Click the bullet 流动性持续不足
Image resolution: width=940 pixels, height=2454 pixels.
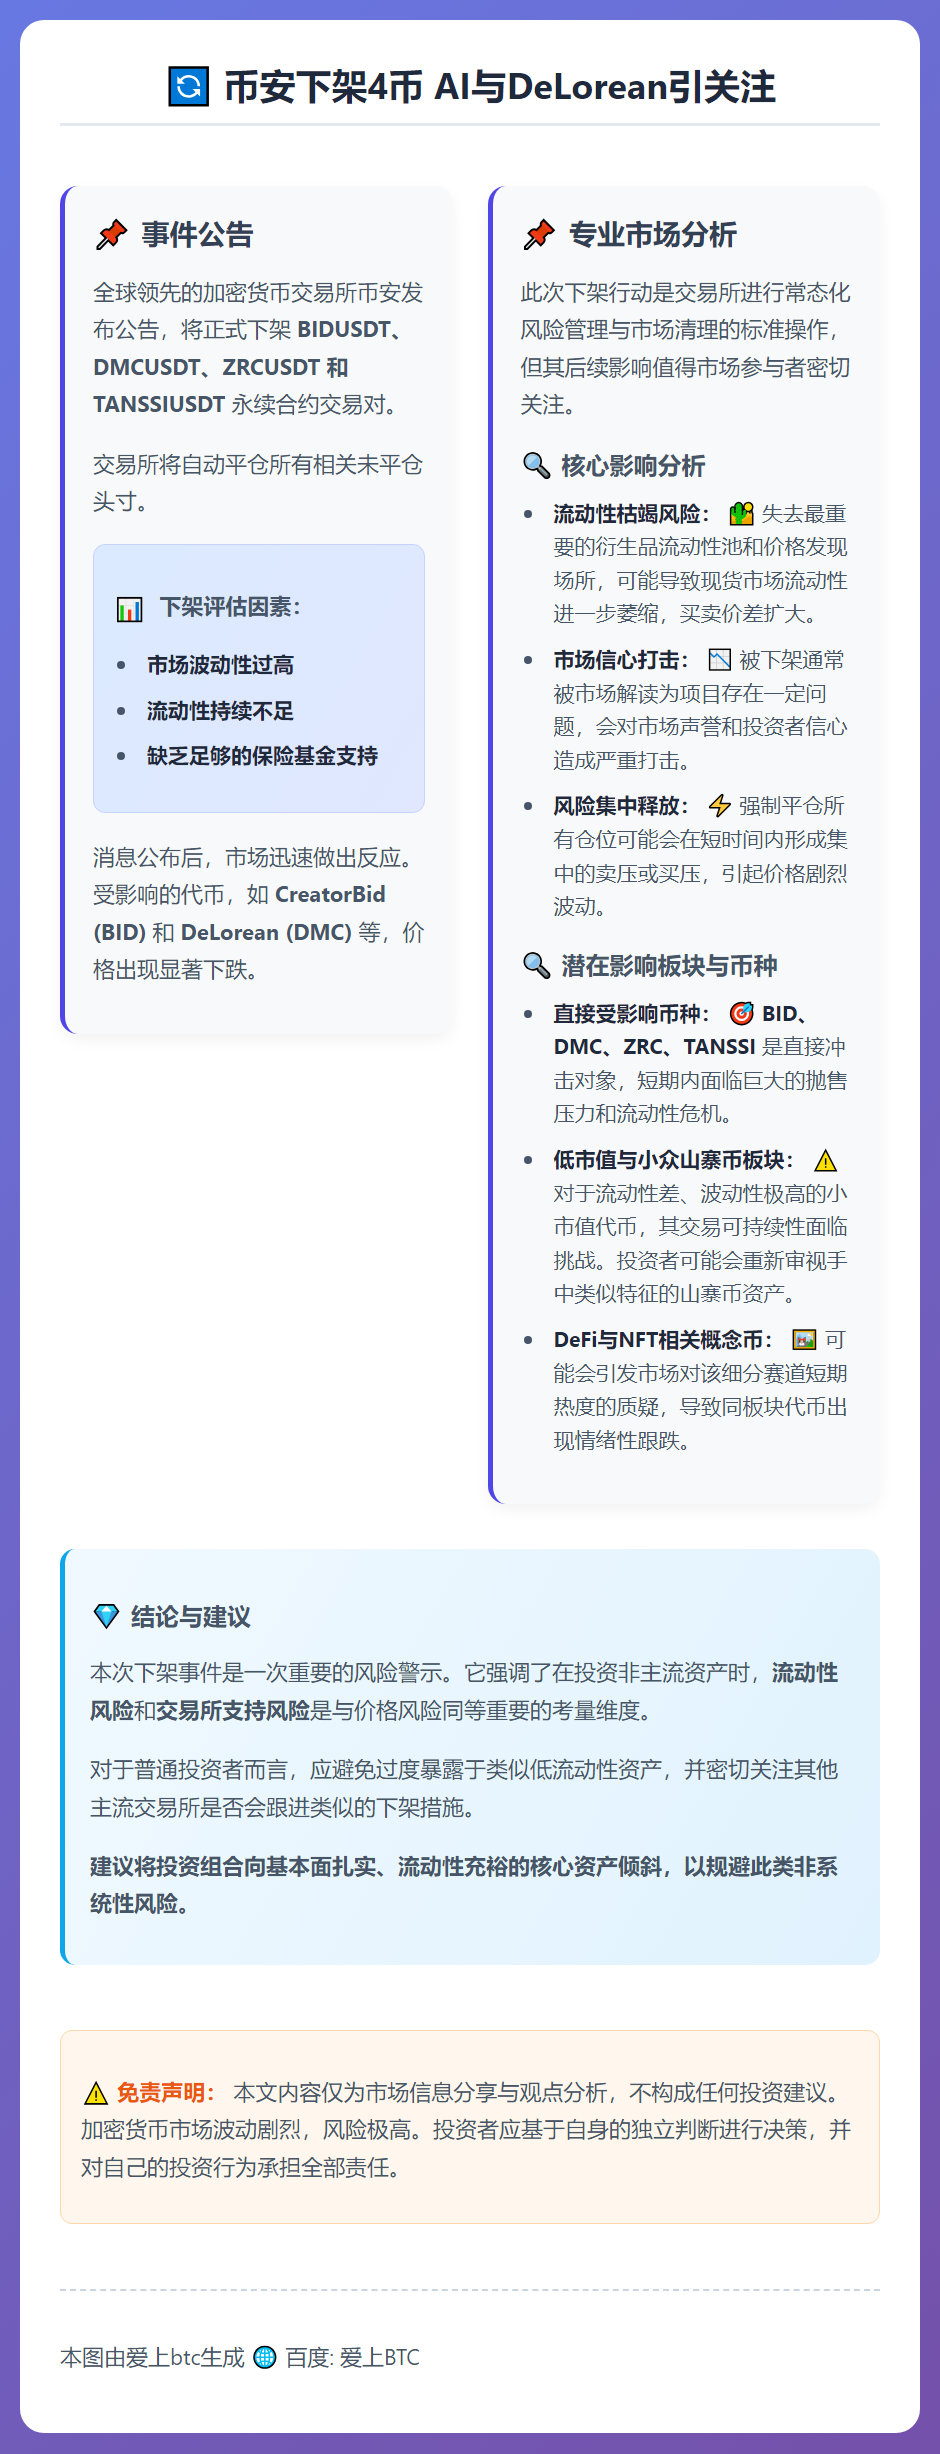(x=220, y=711)
